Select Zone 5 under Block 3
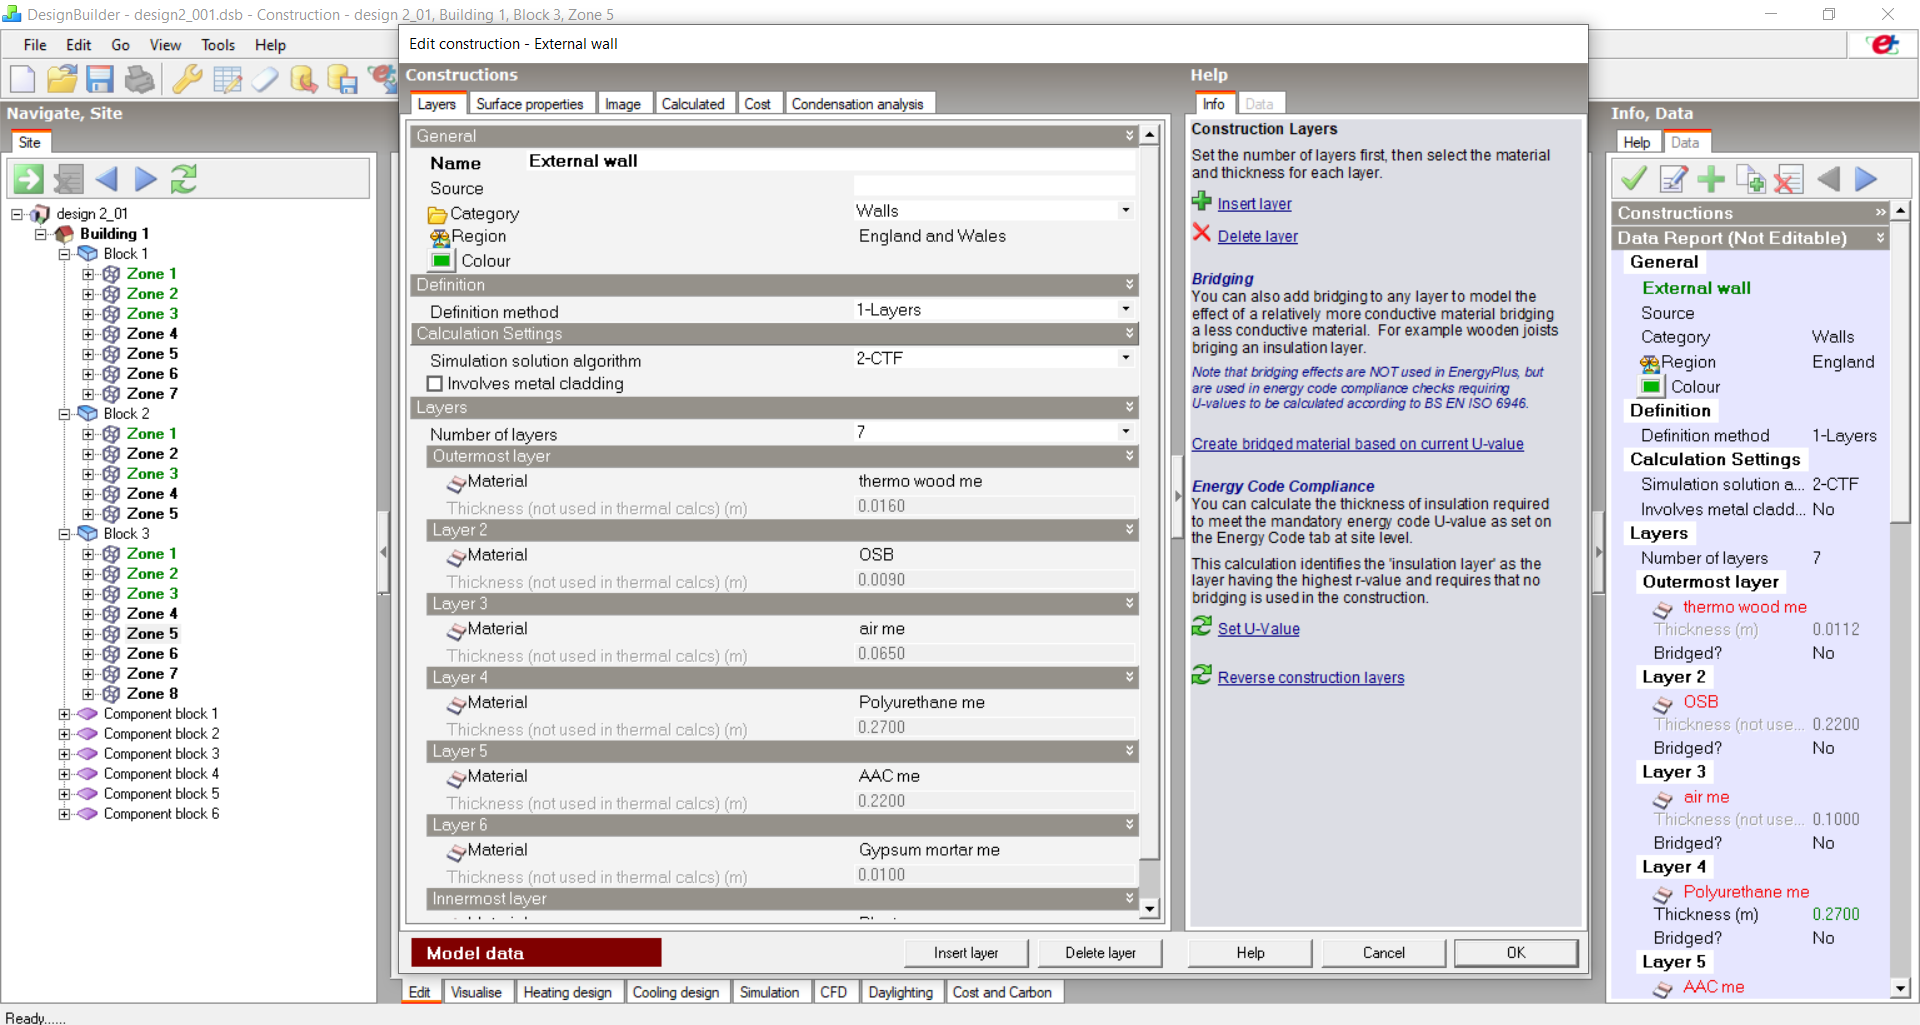Image resolution: width=1920 pixels, height=1025 pixels. point(152,634)
